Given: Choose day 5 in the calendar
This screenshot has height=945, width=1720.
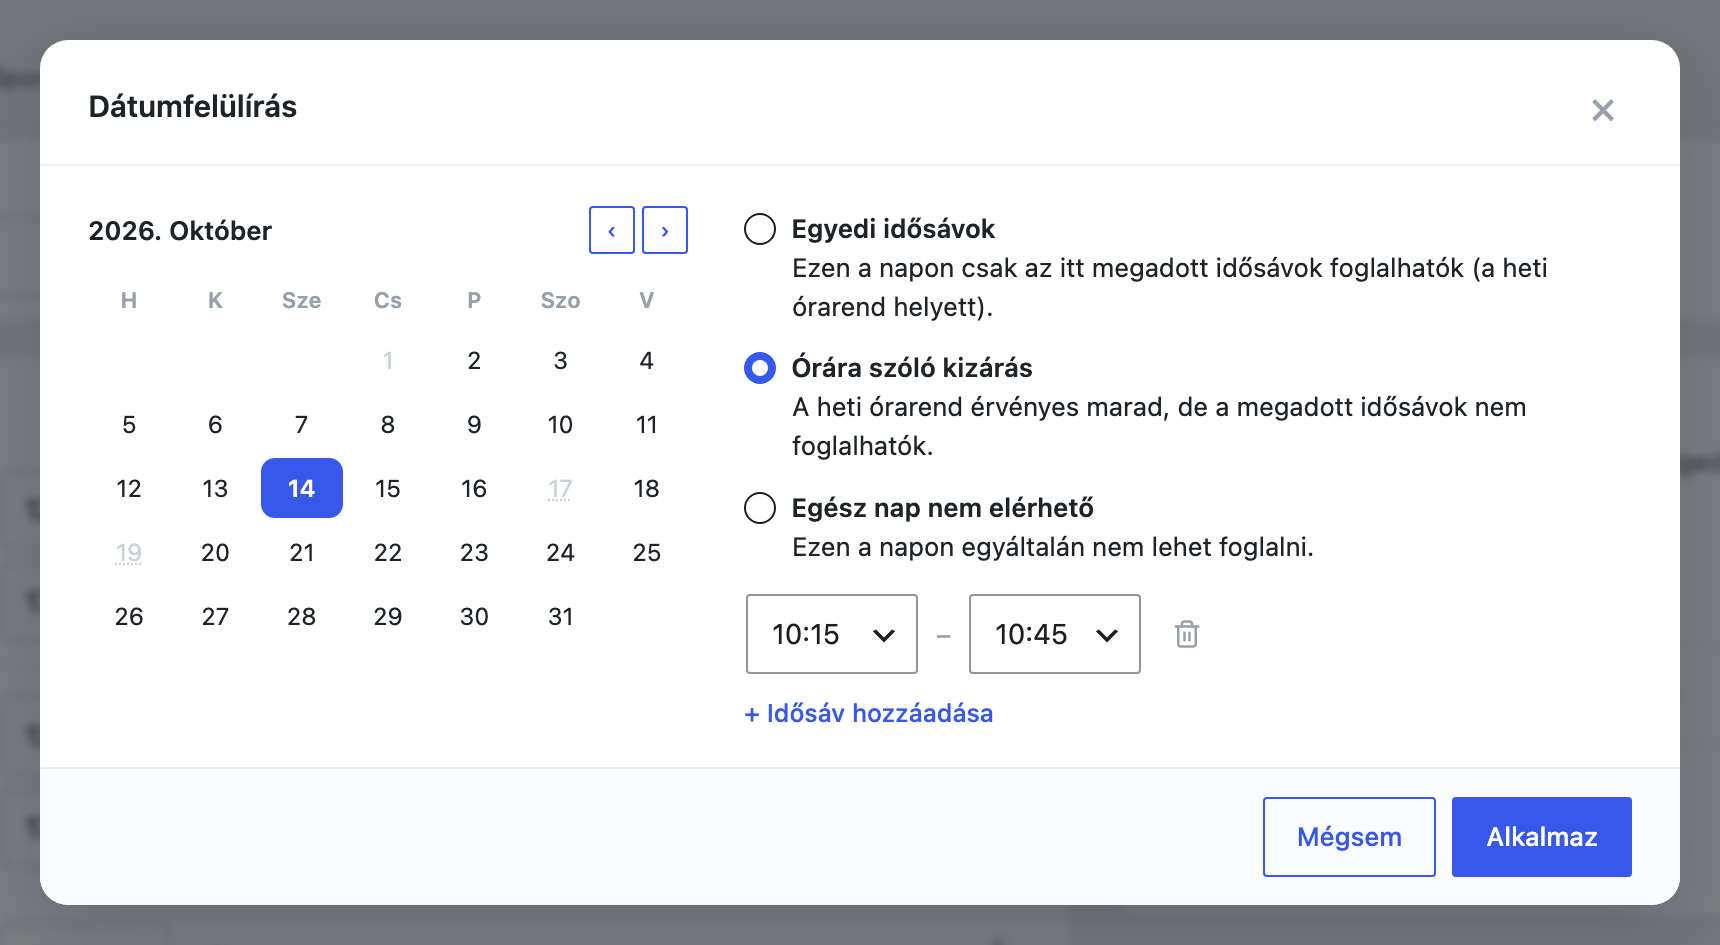Looking at the screenshot, I should 129,424.
